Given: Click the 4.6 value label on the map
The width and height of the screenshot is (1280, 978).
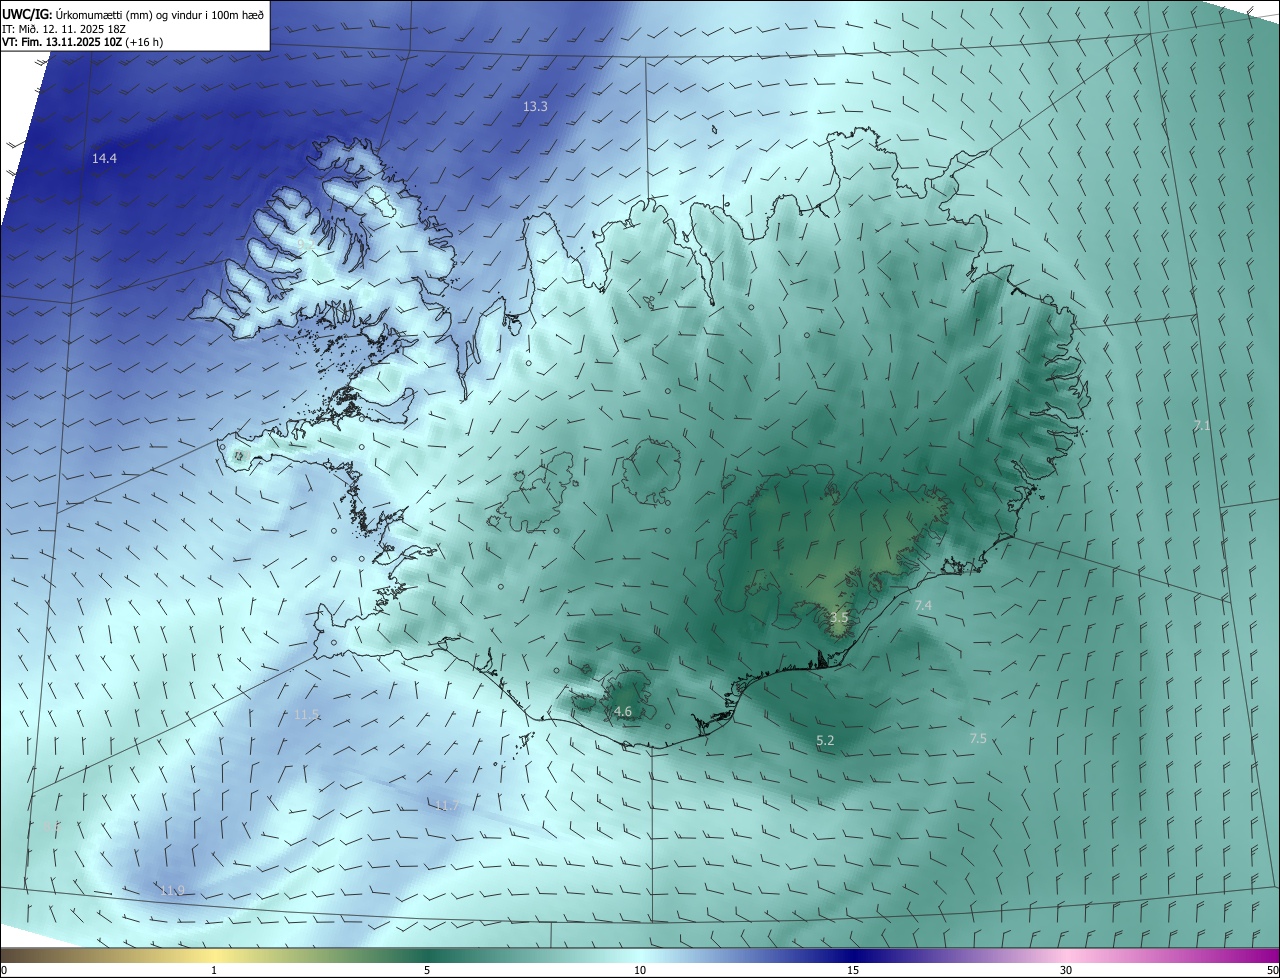Looking at the screenshot, I should 623,712.
